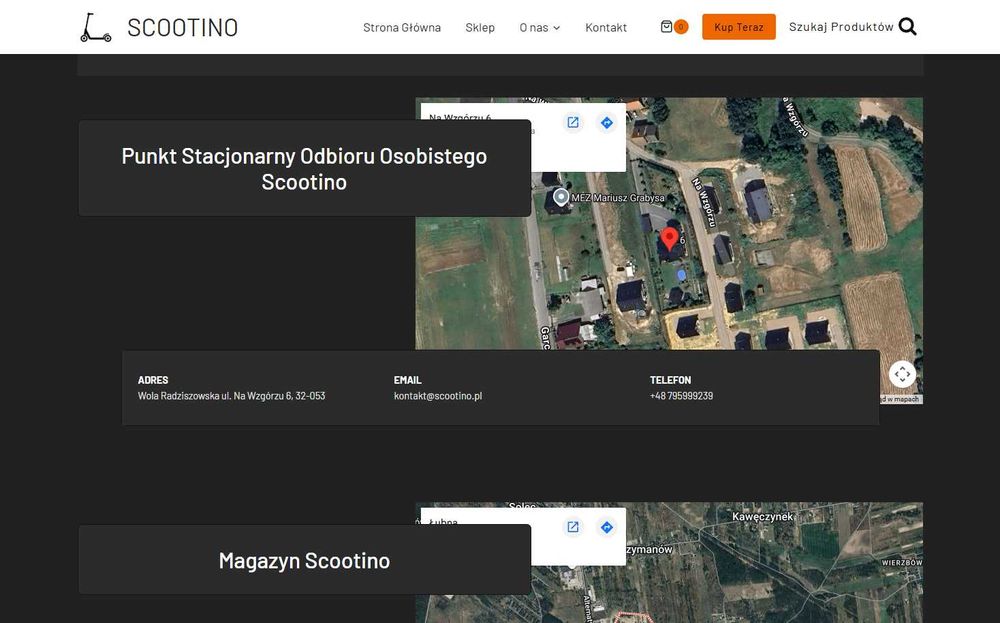The image size is (1000, 623).
Task: Select the address Wola Radziszowska text
Action: pyautogui.click(x=232, y=396)
